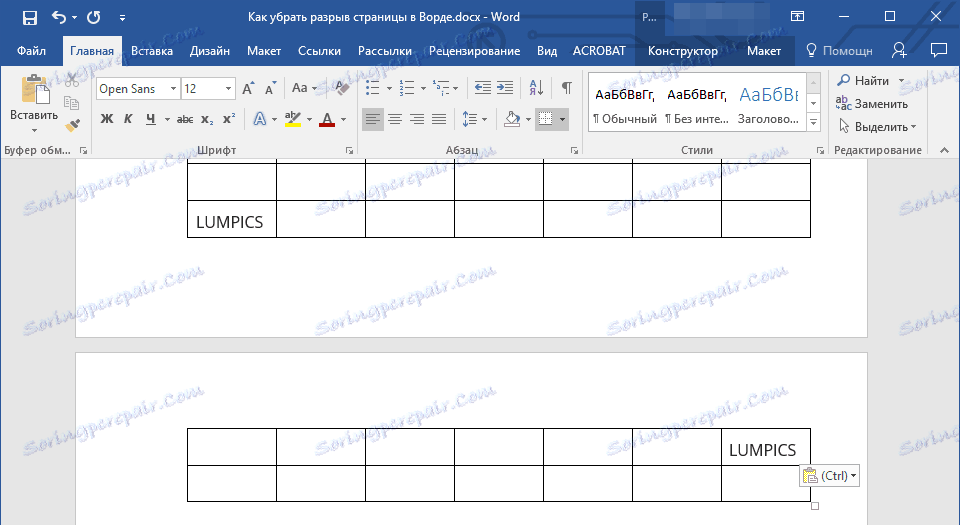Click the Sort A-Z icon
Image resolution: width=960 pixels, height=525 pixels.
[536, 88]
